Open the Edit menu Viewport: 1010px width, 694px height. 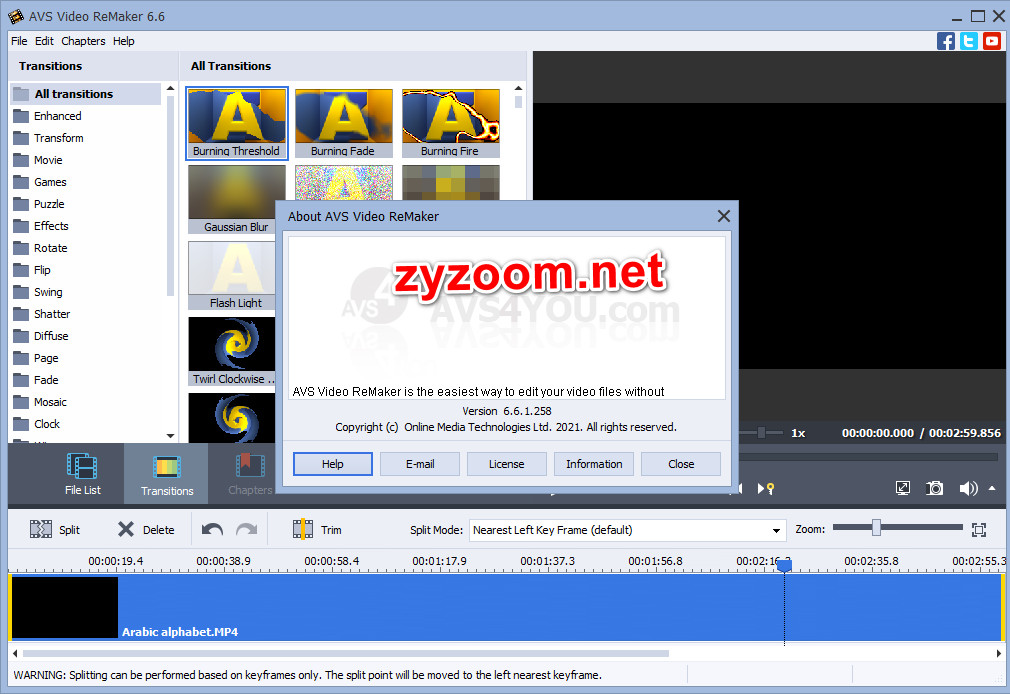[x=44, y=41]
